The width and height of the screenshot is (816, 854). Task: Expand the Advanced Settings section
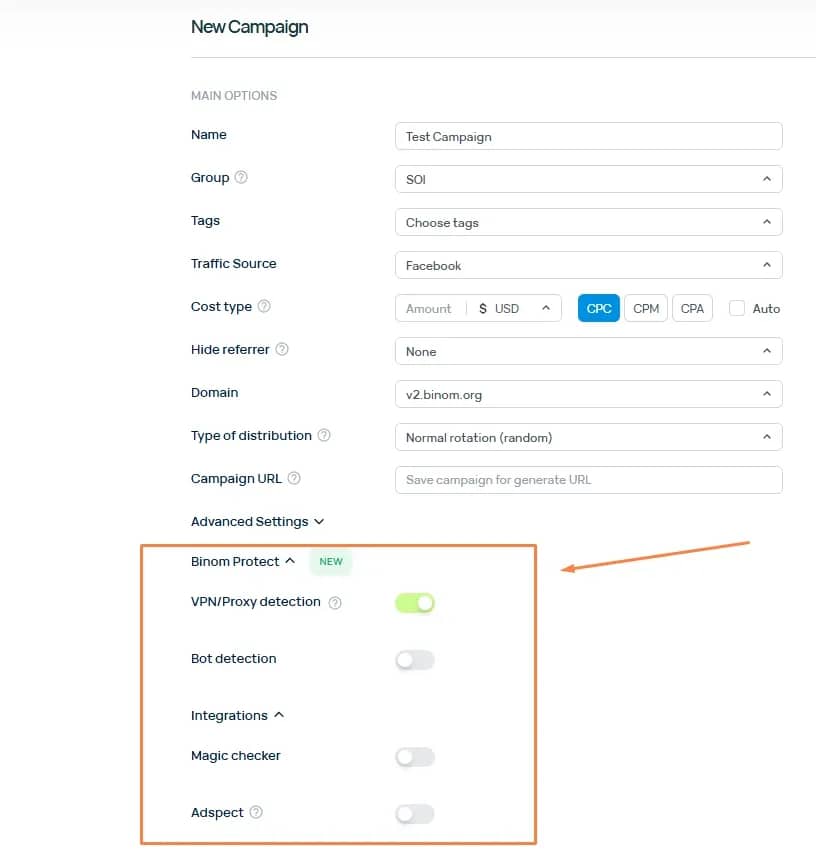258,521
